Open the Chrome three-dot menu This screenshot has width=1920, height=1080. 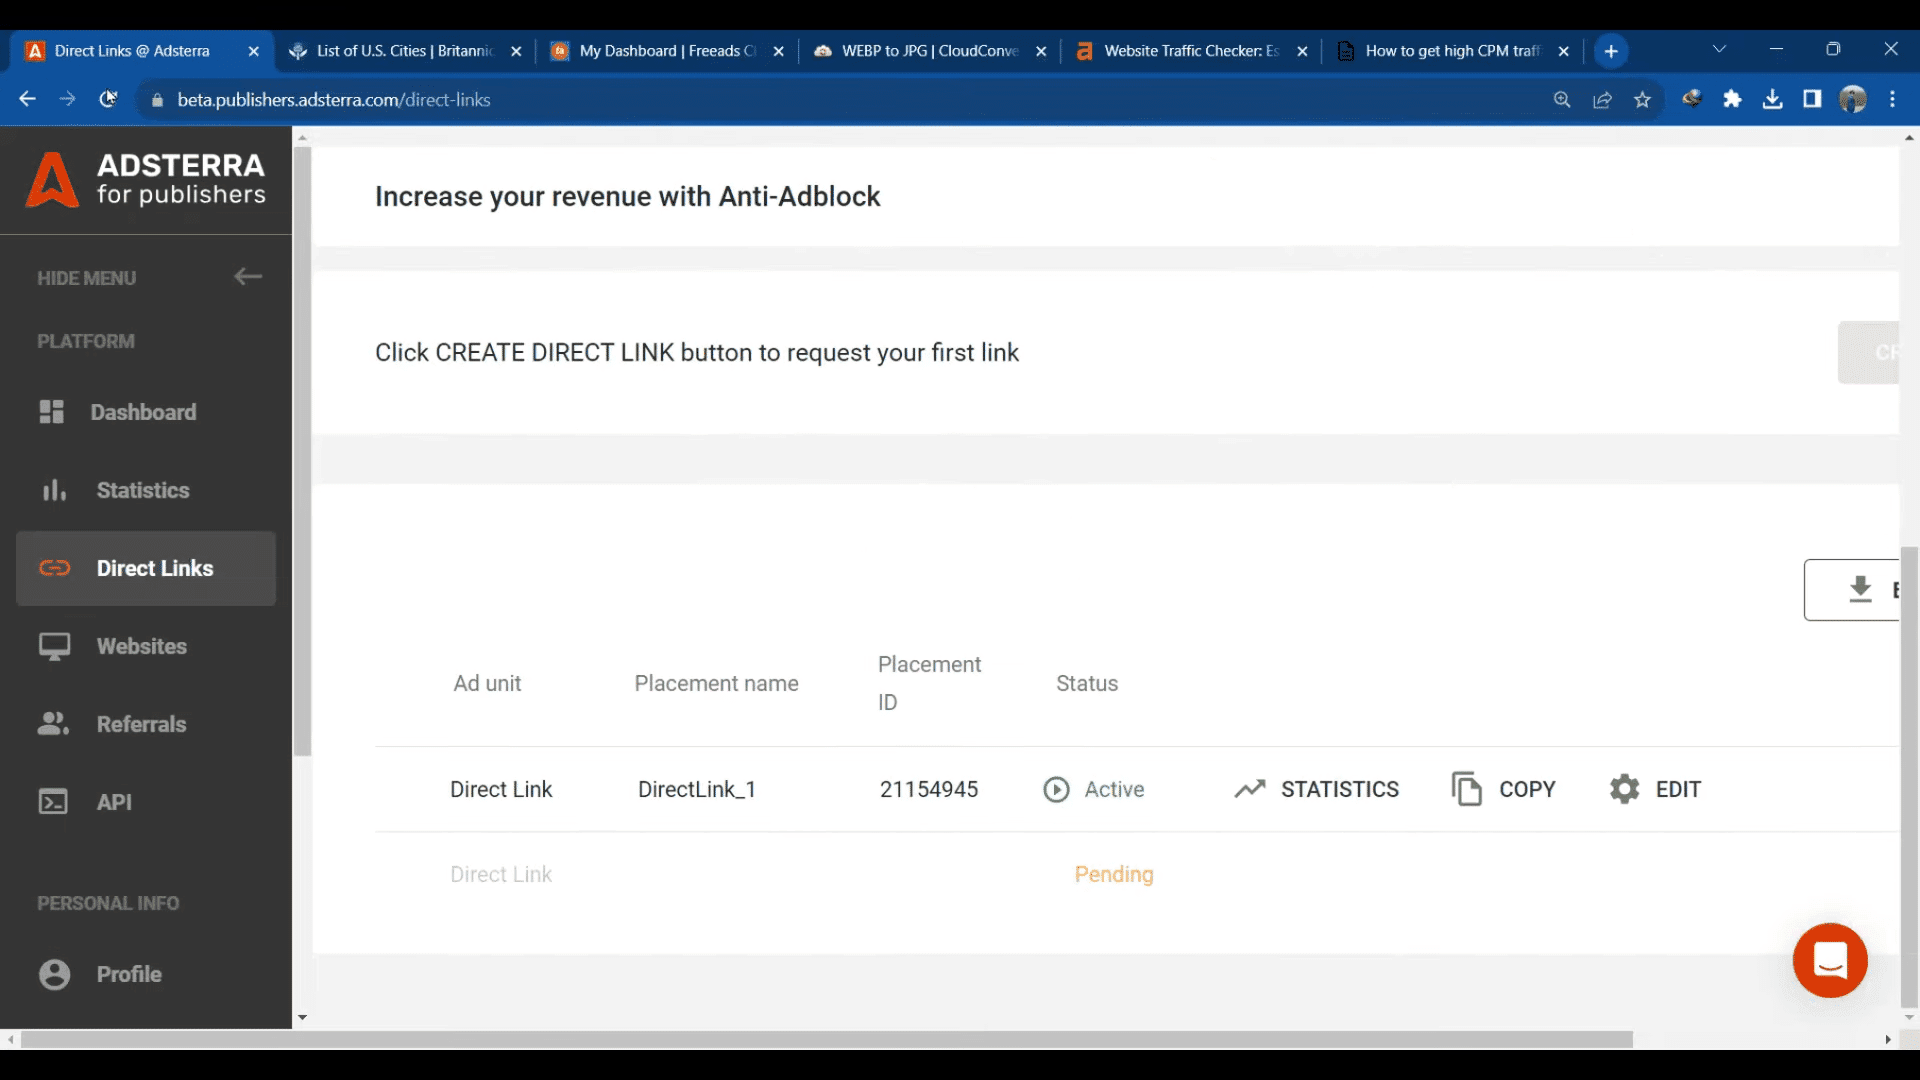(1892, 99)
